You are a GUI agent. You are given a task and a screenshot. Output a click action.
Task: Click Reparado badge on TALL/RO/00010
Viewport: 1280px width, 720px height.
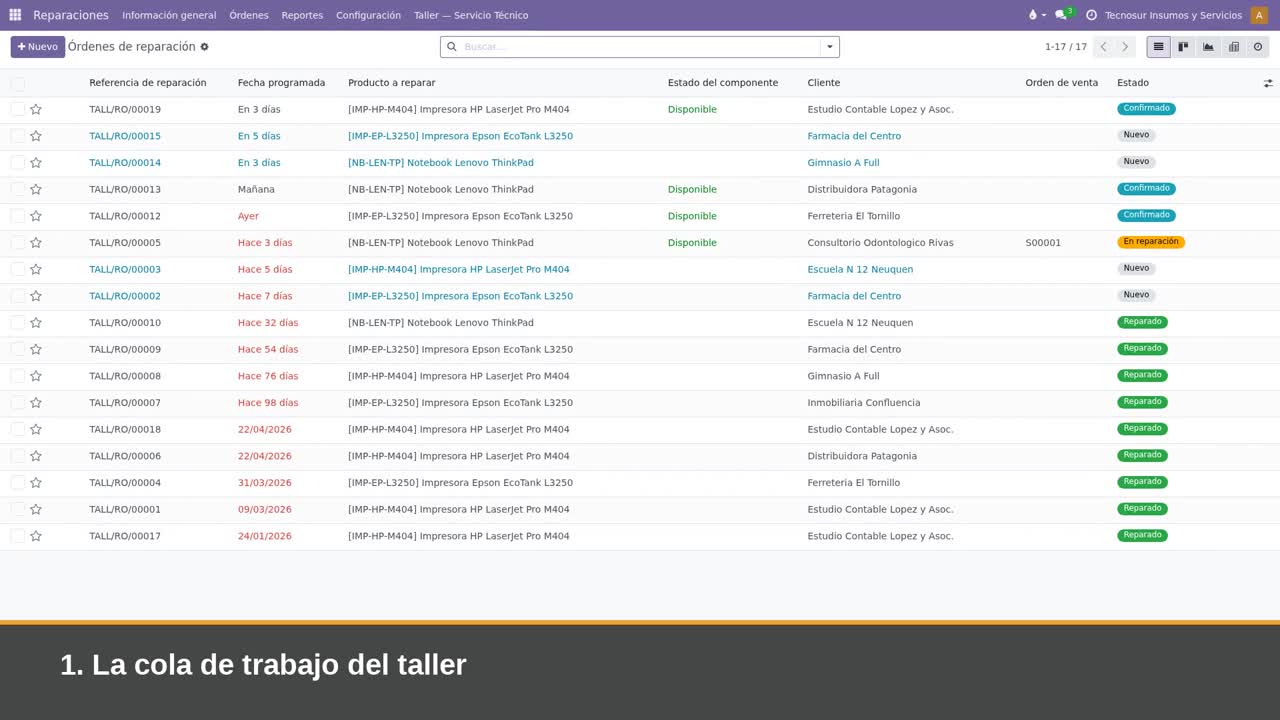tap(1142, 322)
